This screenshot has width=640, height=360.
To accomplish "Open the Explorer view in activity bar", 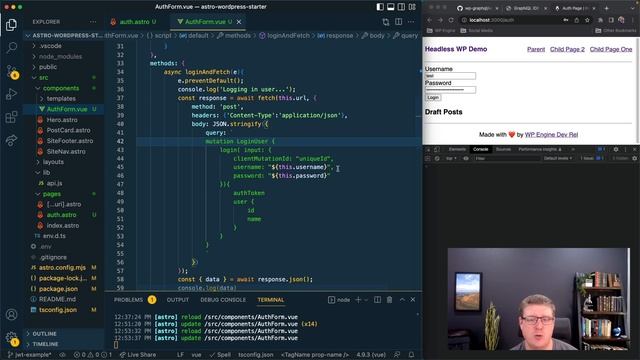I will (11, 25).
